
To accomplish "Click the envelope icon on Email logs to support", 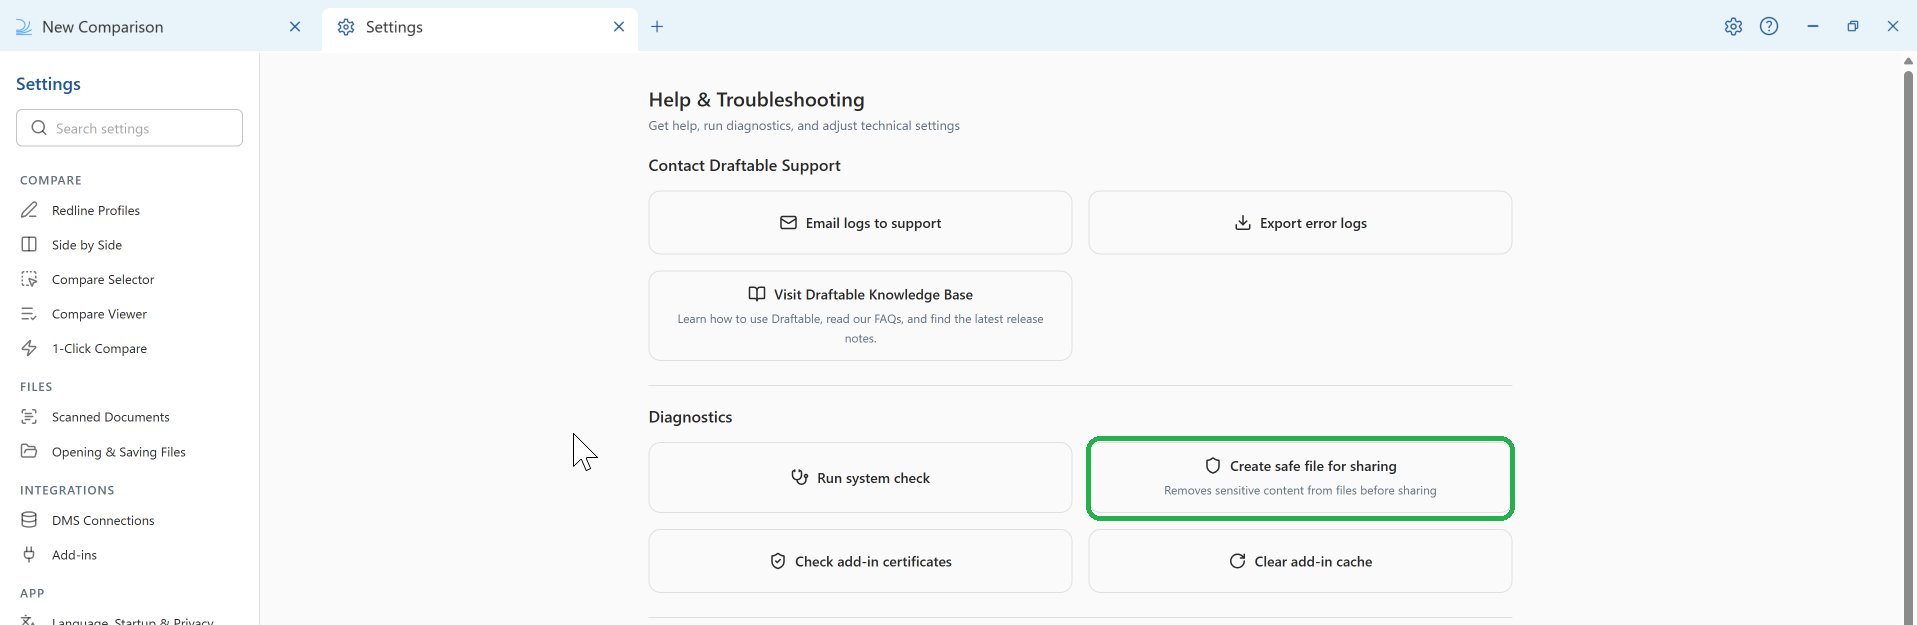I will [x=788, y=223].
